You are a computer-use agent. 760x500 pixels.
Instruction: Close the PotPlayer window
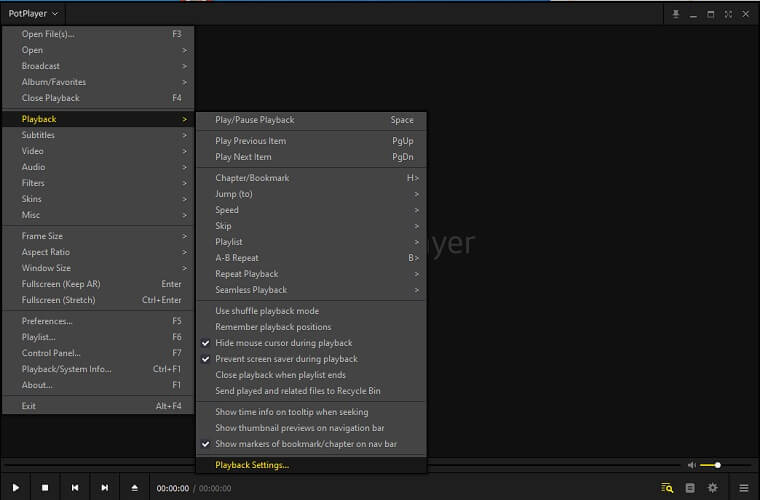coord(745,14)
